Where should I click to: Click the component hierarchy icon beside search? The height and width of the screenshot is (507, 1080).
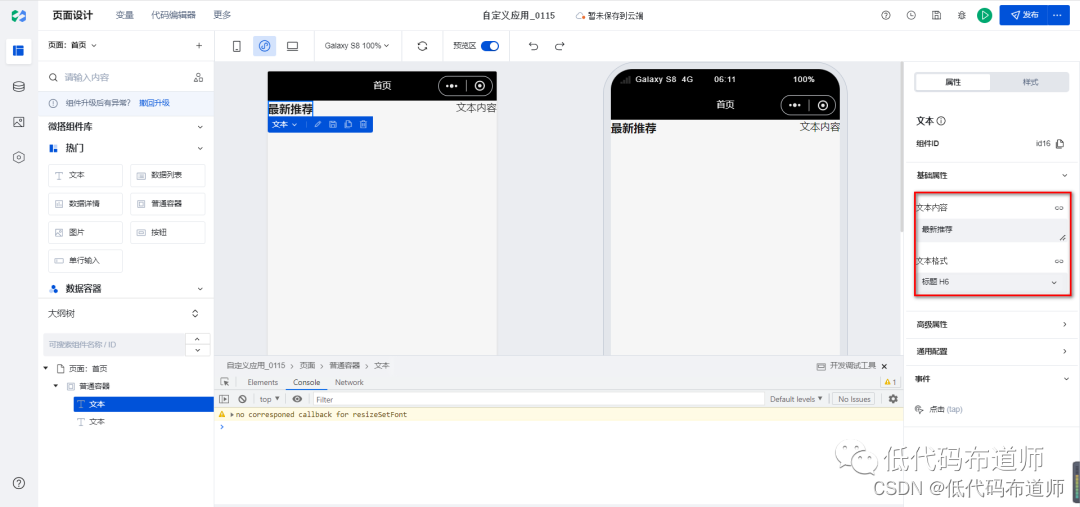[198, 77]
